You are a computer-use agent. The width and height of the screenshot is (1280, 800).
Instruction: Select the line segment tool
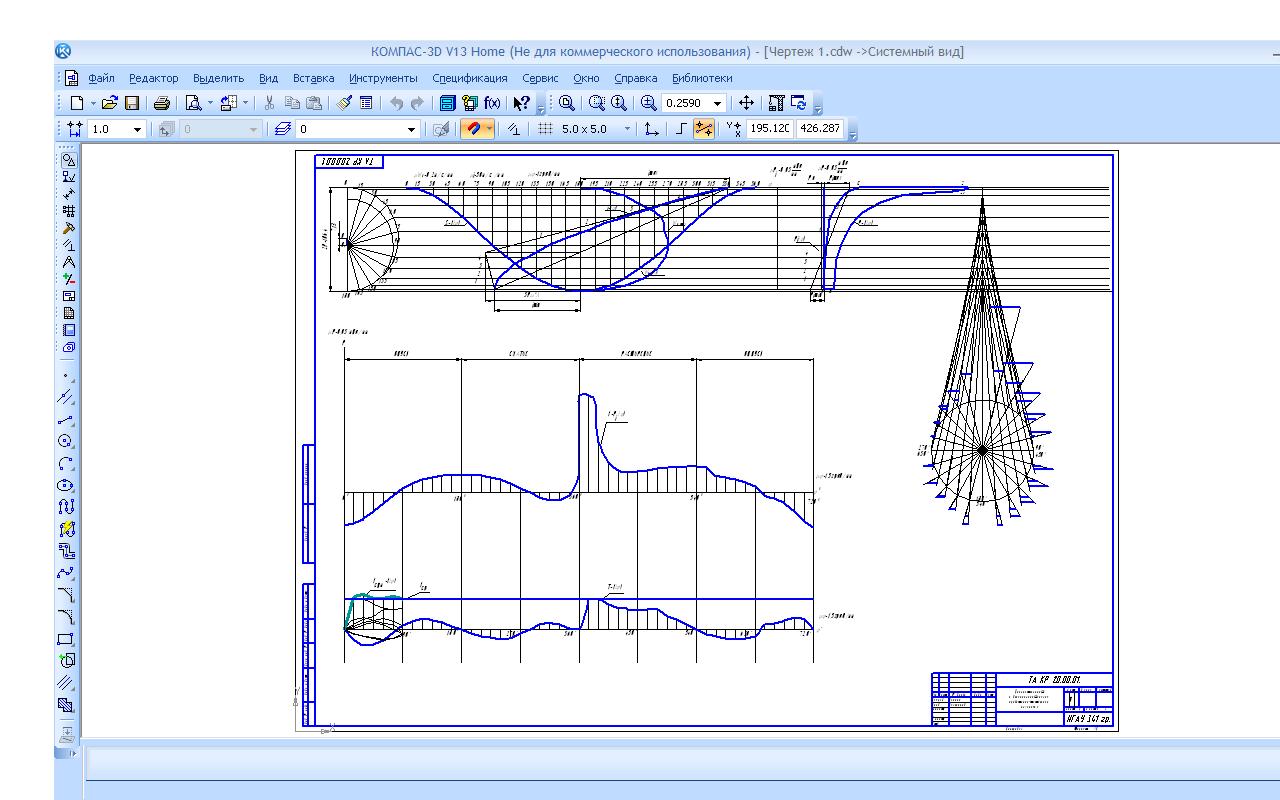coord(67,420)
